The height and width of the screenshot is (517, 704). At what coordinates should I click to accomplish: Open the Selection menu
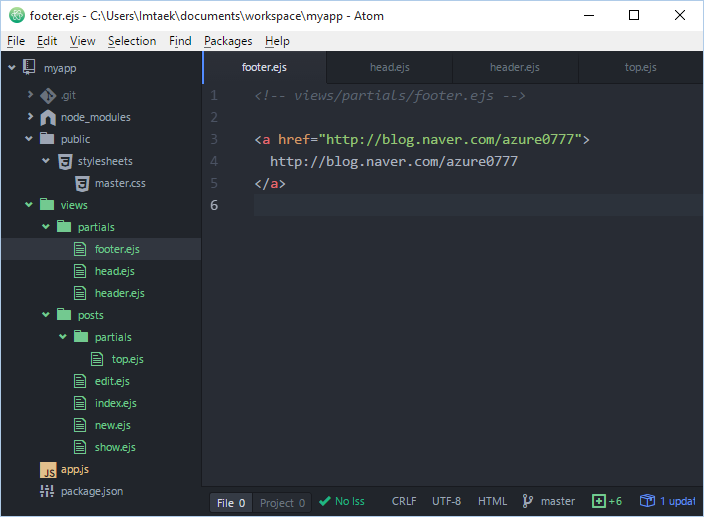132,41
